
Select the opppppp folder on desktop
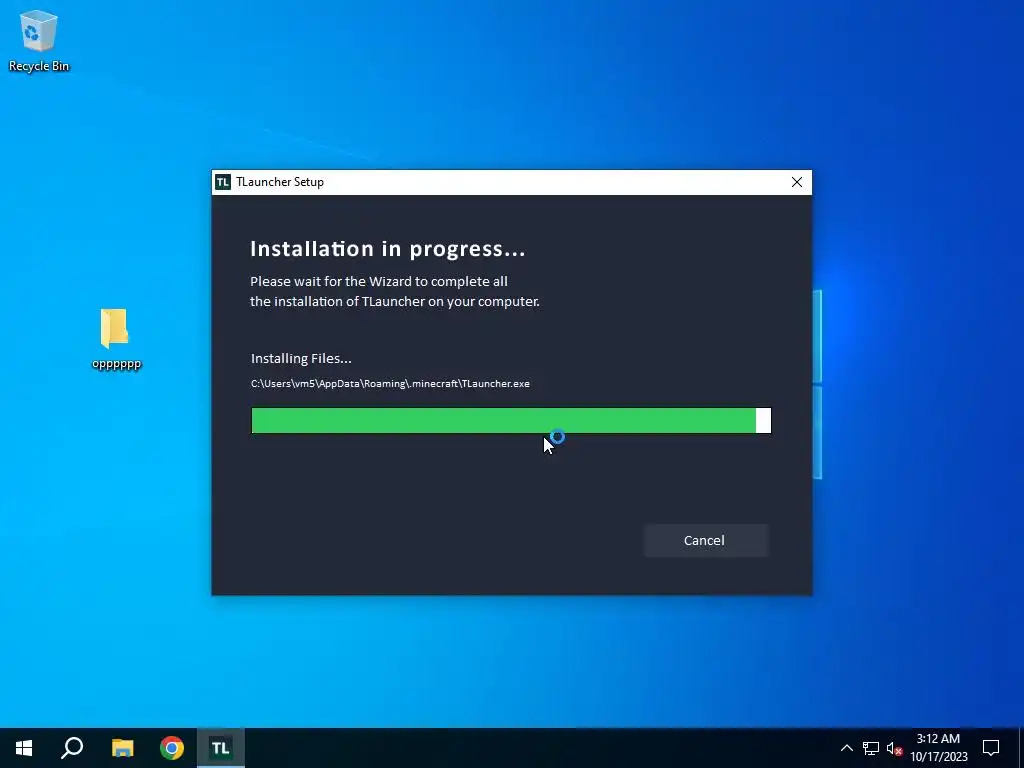pyautogui.click(x=116, y=339)
